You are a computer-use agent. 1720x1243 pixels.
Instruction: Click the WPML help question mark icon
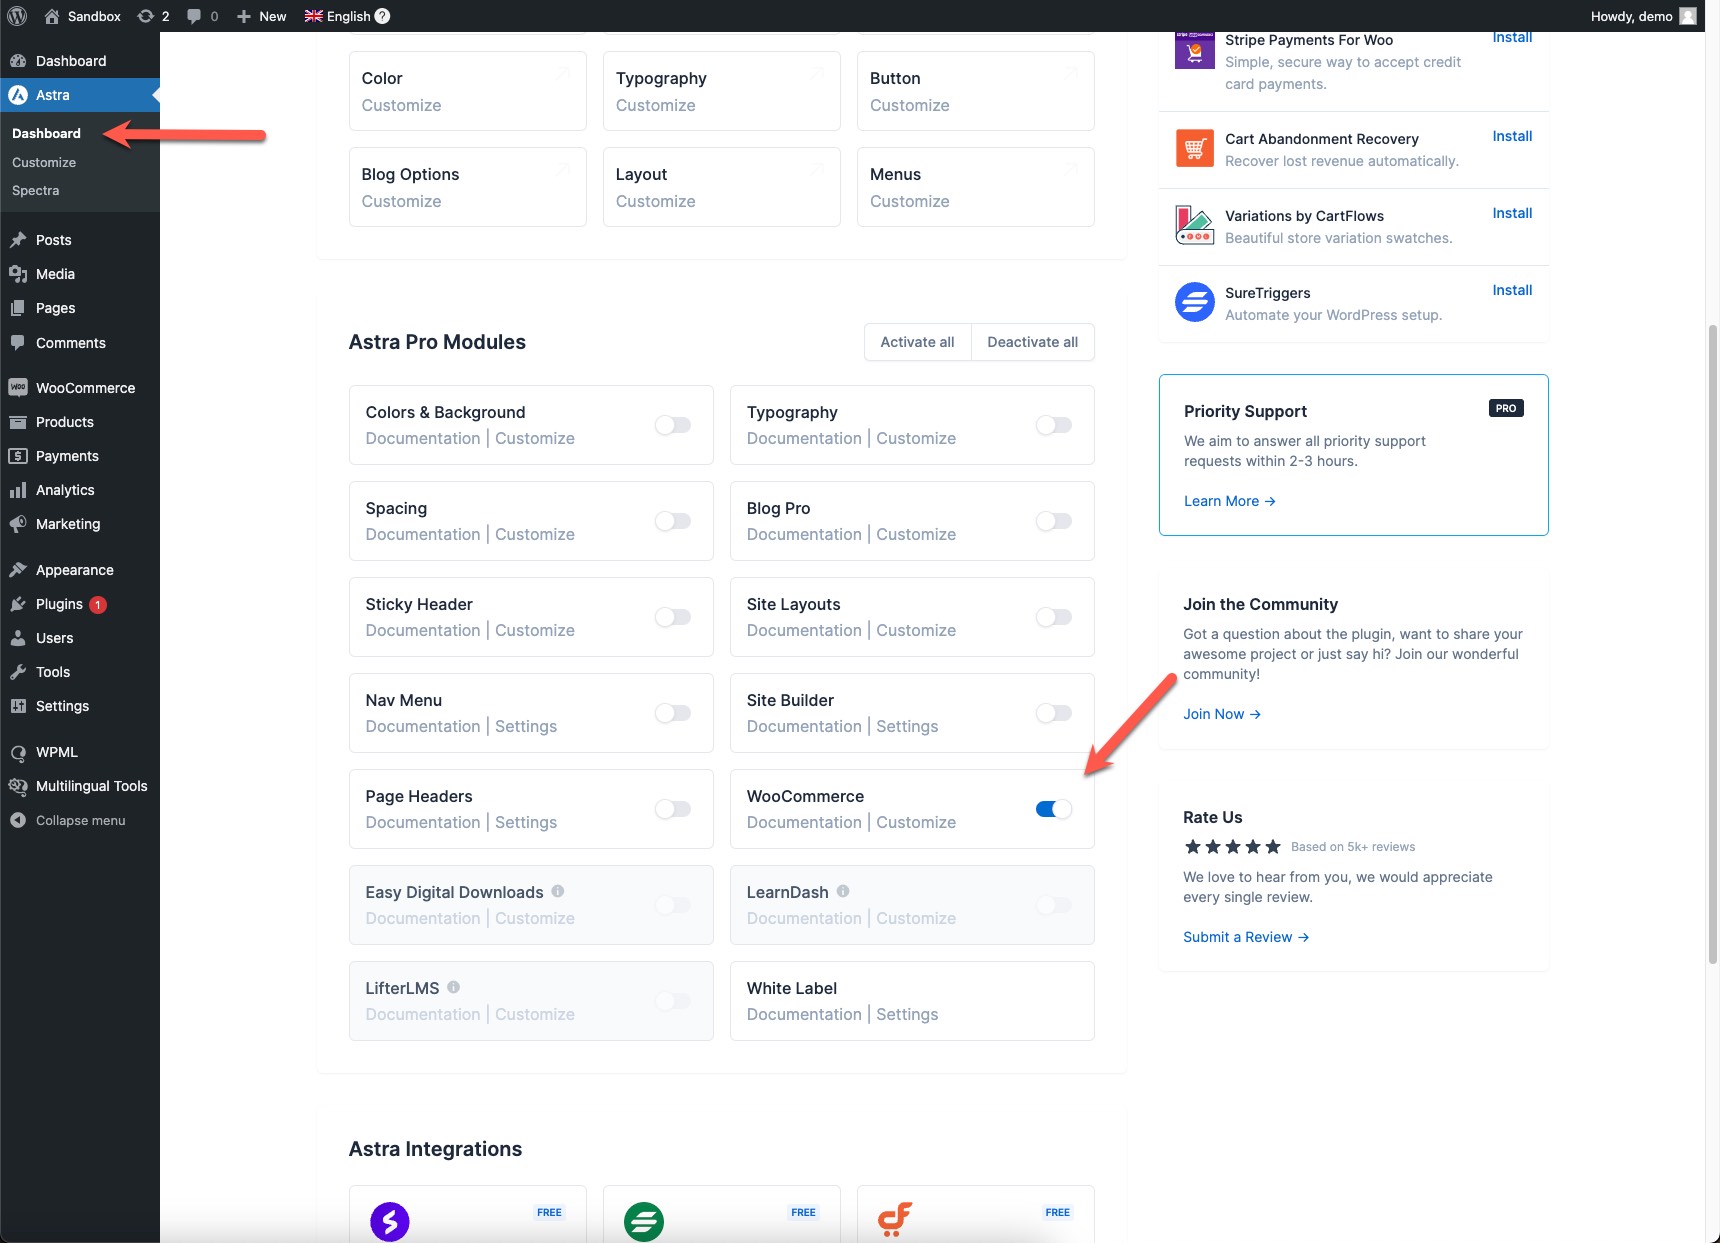[x=382, y=16]
